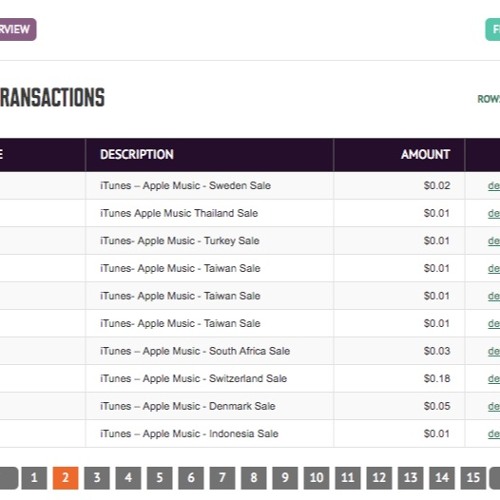Sort by the Amount column header
Image resolution: width=500 pixels, height=500 pixels.
coord(425,154)
